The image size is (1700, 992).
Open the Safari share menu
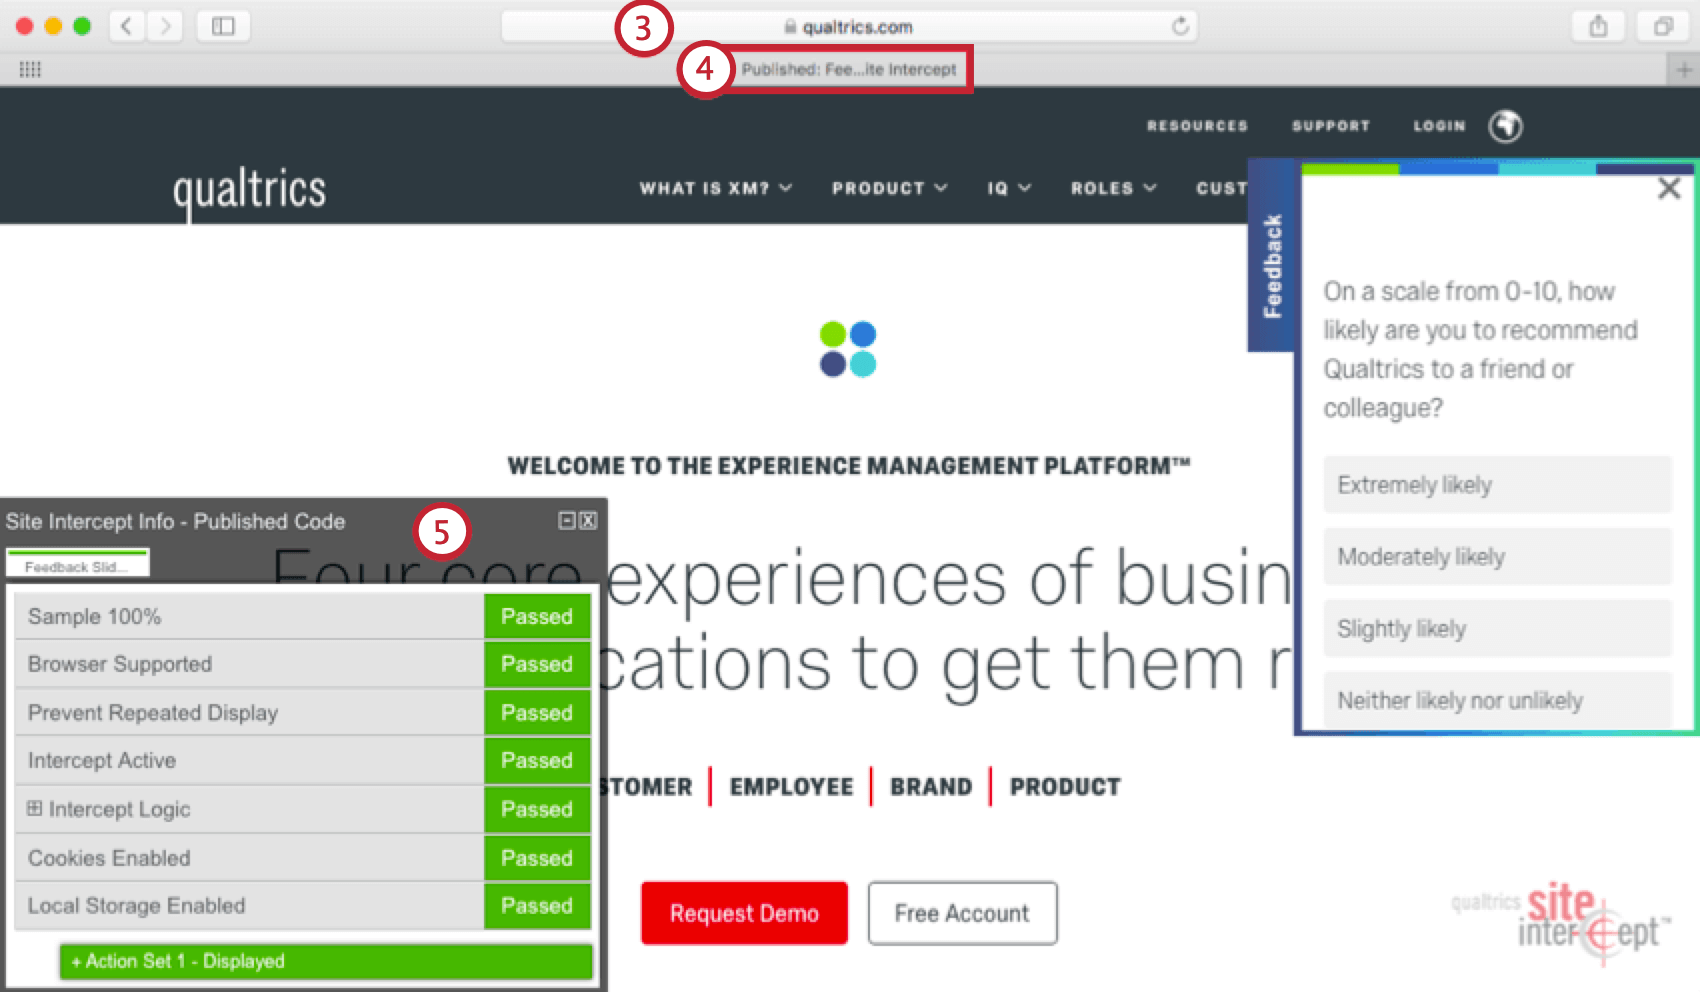1598,26
